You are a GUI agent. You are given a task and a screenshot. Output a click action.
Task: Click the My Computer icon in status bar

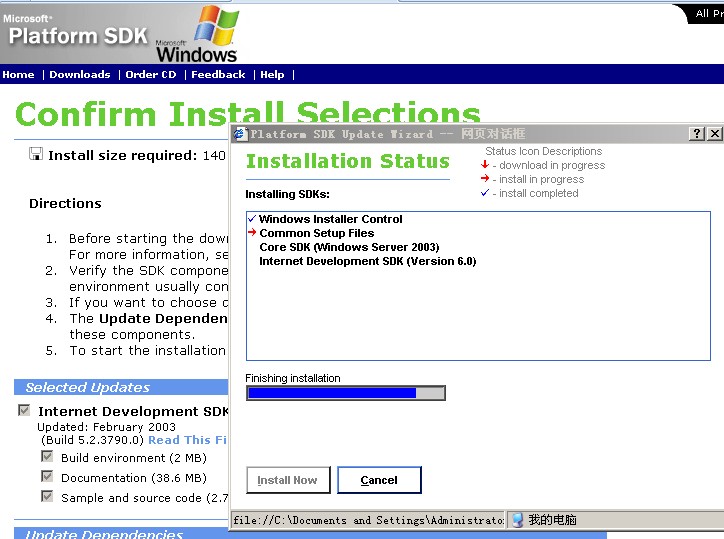tap(518, 520)
